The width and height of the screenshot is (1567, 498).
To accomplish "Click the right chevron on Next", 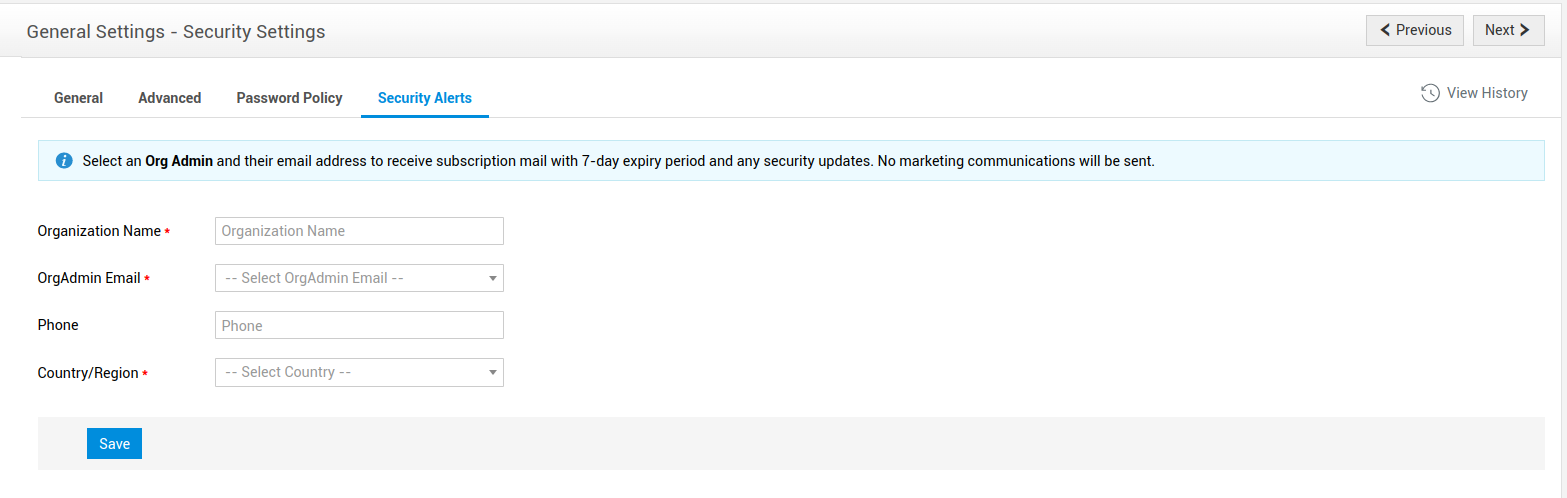I will click(1525, 30).
